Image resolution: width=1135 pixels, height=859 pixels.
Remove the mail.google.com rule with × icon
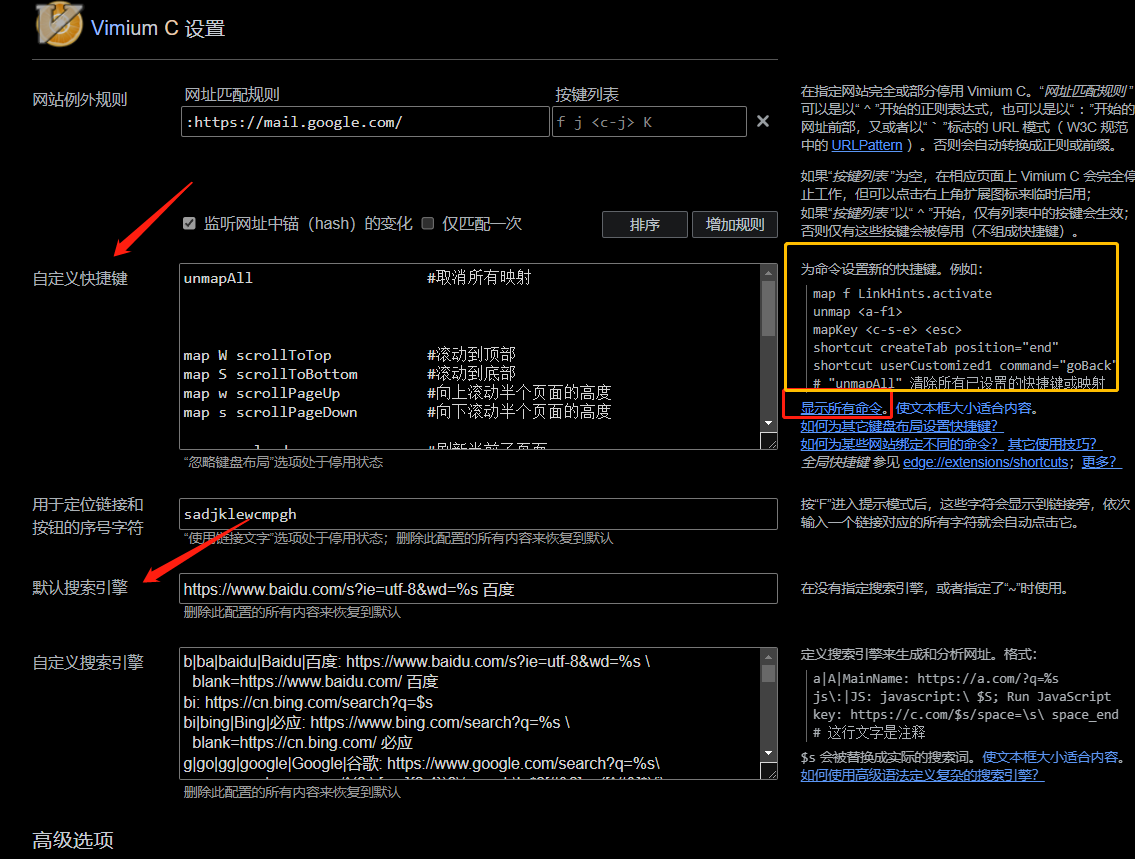click(761, 121)
